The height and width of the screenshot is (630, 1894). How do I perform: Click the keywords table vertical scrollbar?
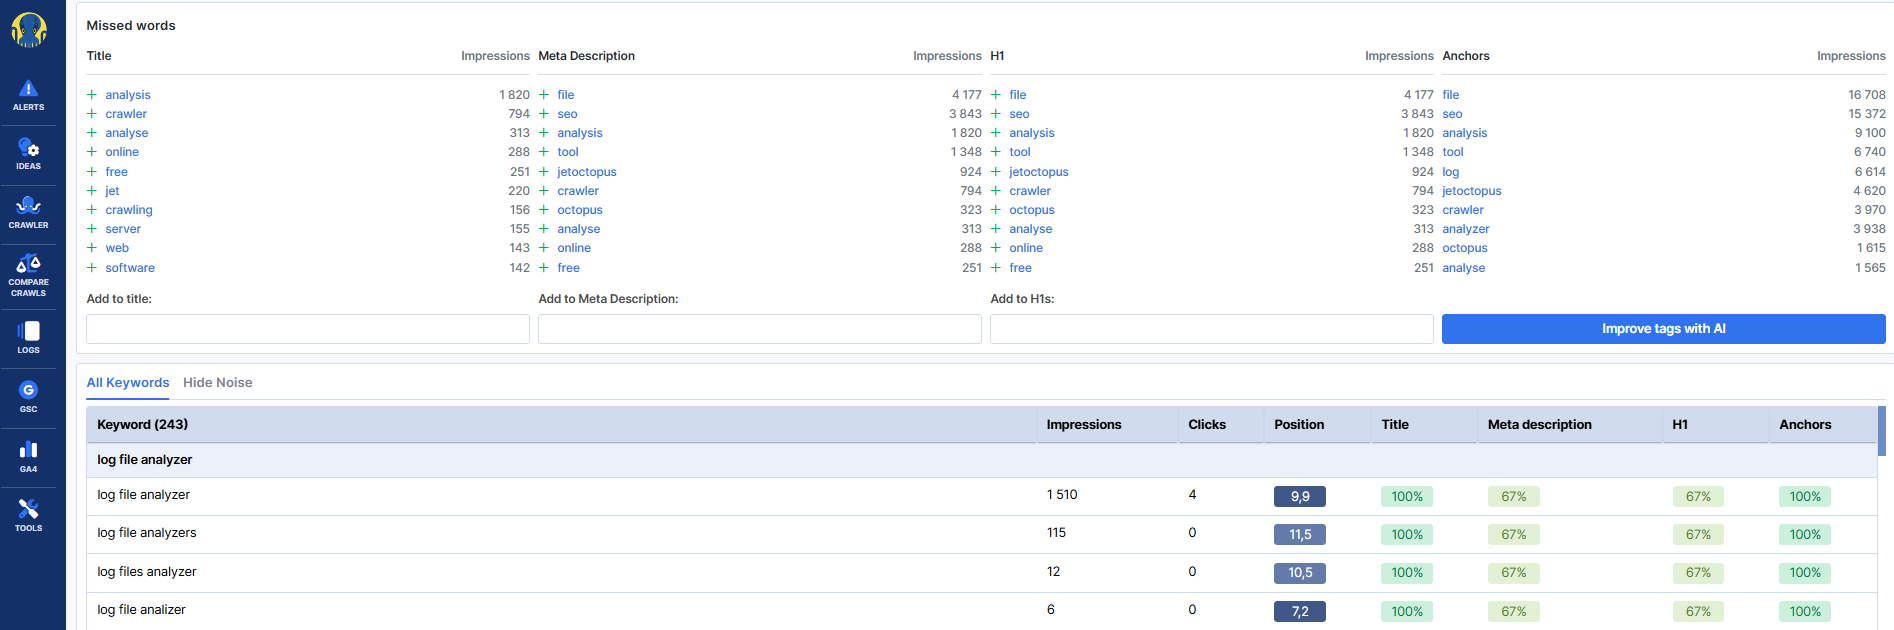1881,431
